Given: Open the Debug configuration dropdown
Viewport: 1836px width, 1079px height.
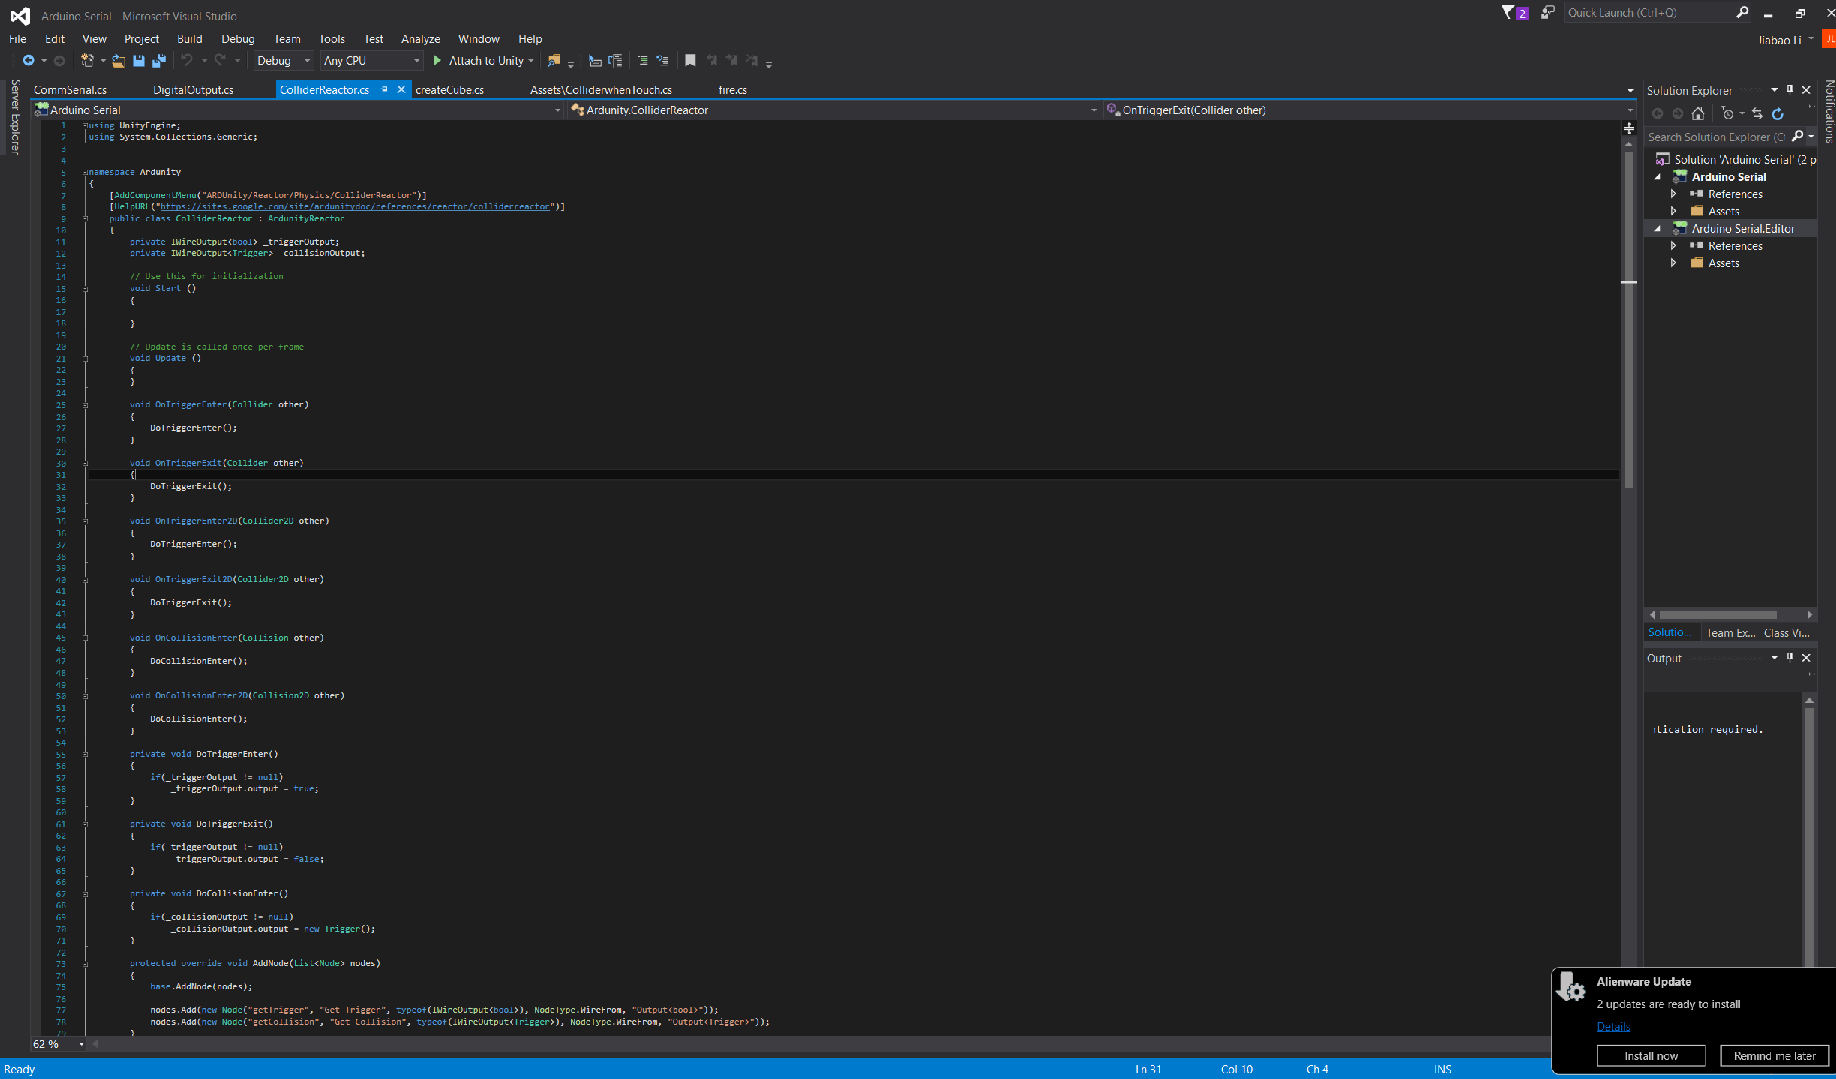Looking at the screenshot, I should point(284,61).
